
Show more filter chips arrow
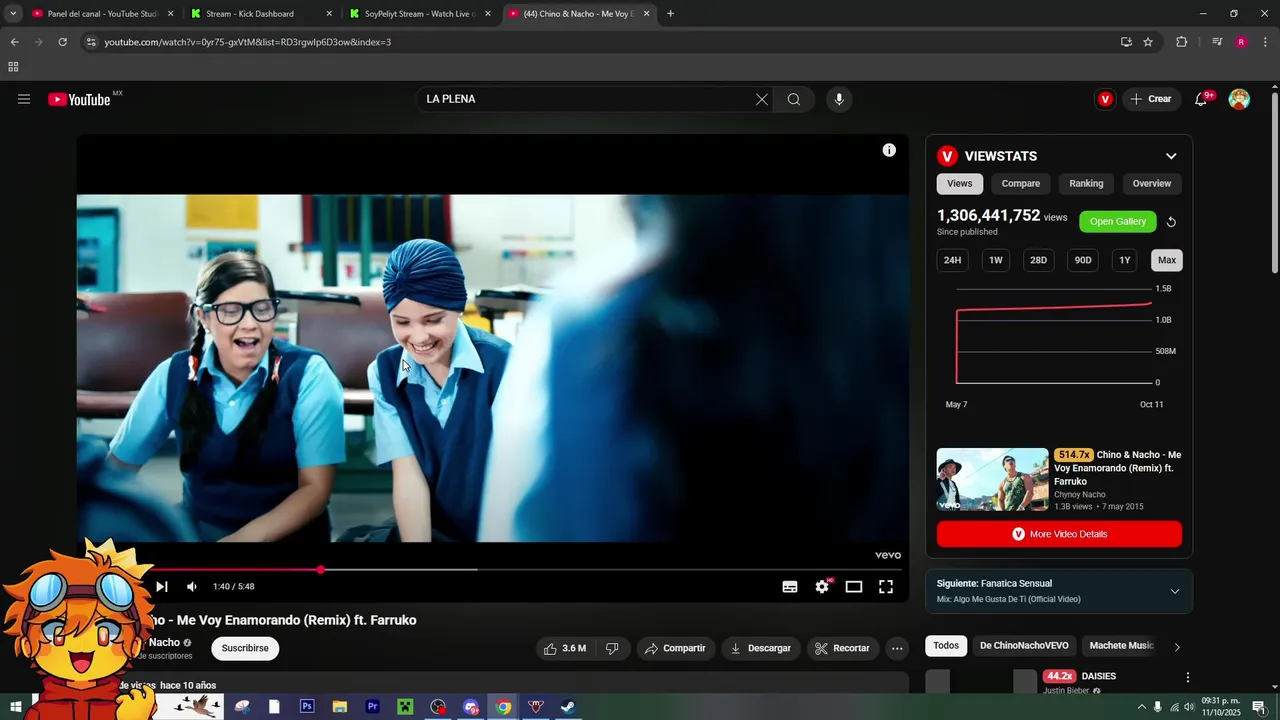tap(1177, 647)
